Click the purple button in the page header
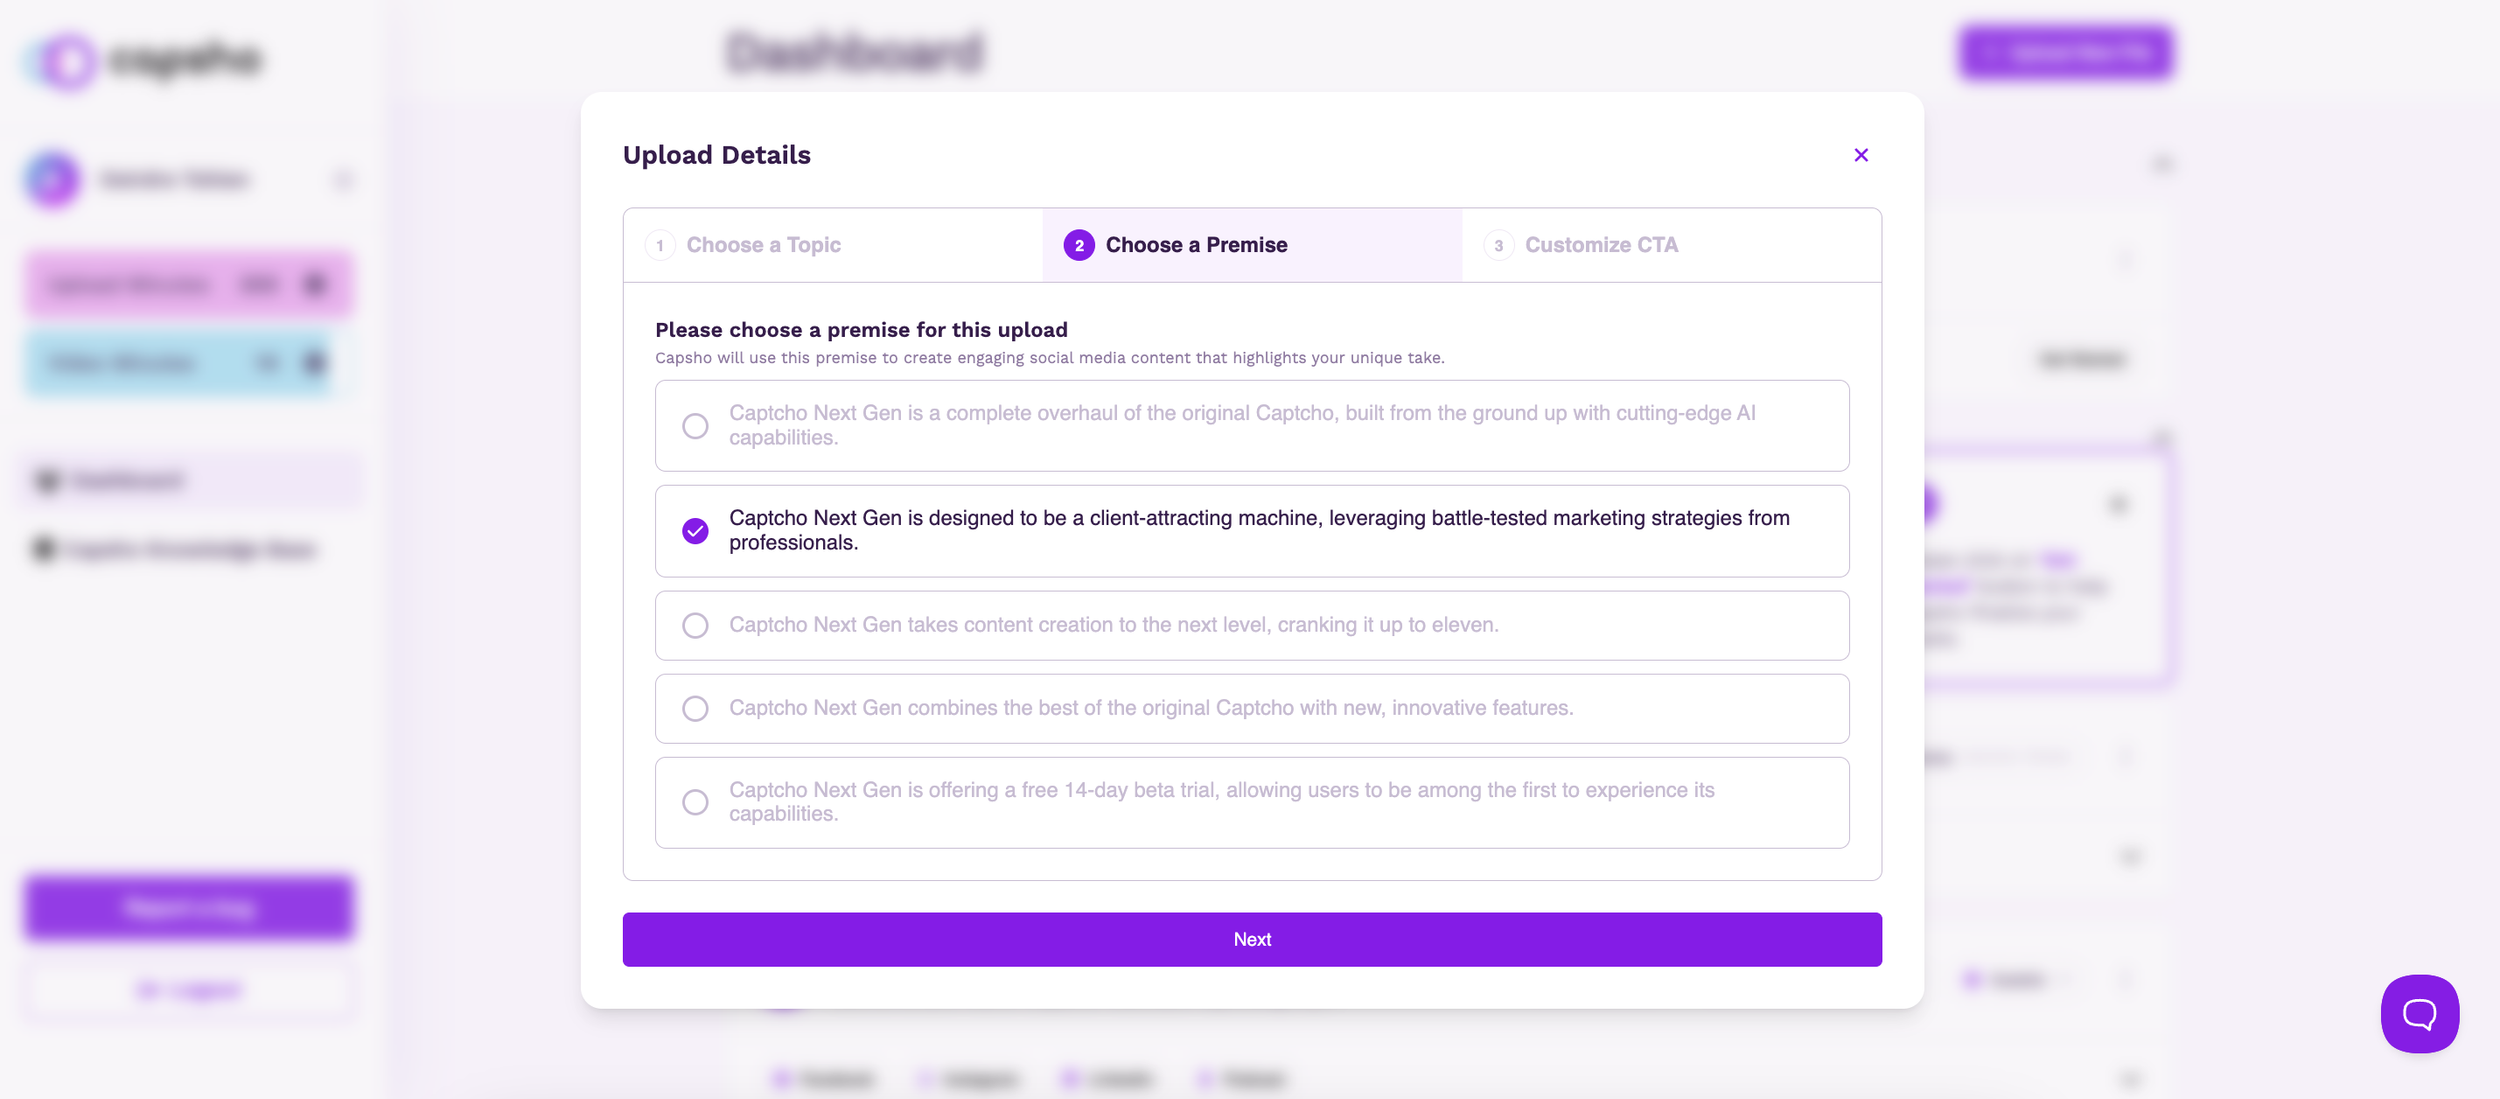Screen dimensions: 2500x1099 (2064, 53)
